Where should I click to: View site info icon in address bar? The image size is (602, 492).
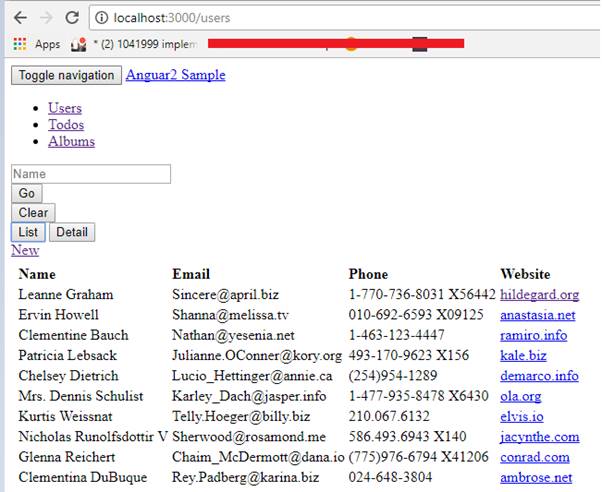coord(101,18)
